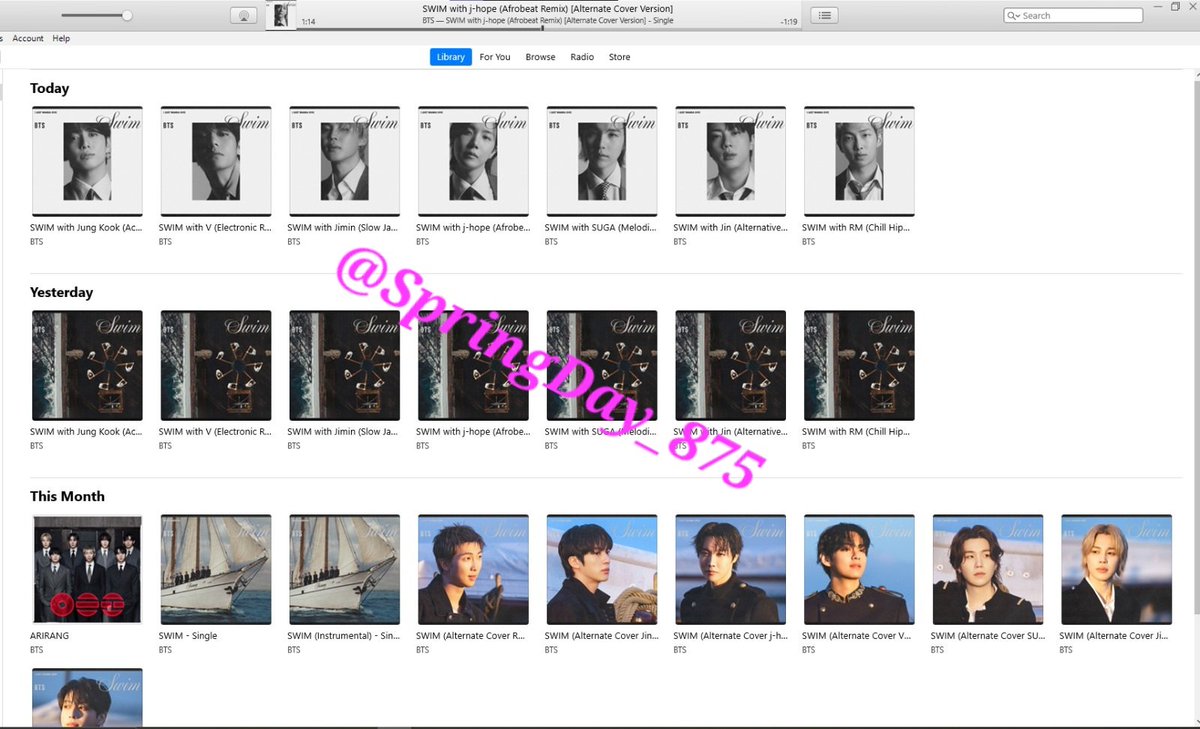Click the search magnifier icon

(x=1013, y=16)
